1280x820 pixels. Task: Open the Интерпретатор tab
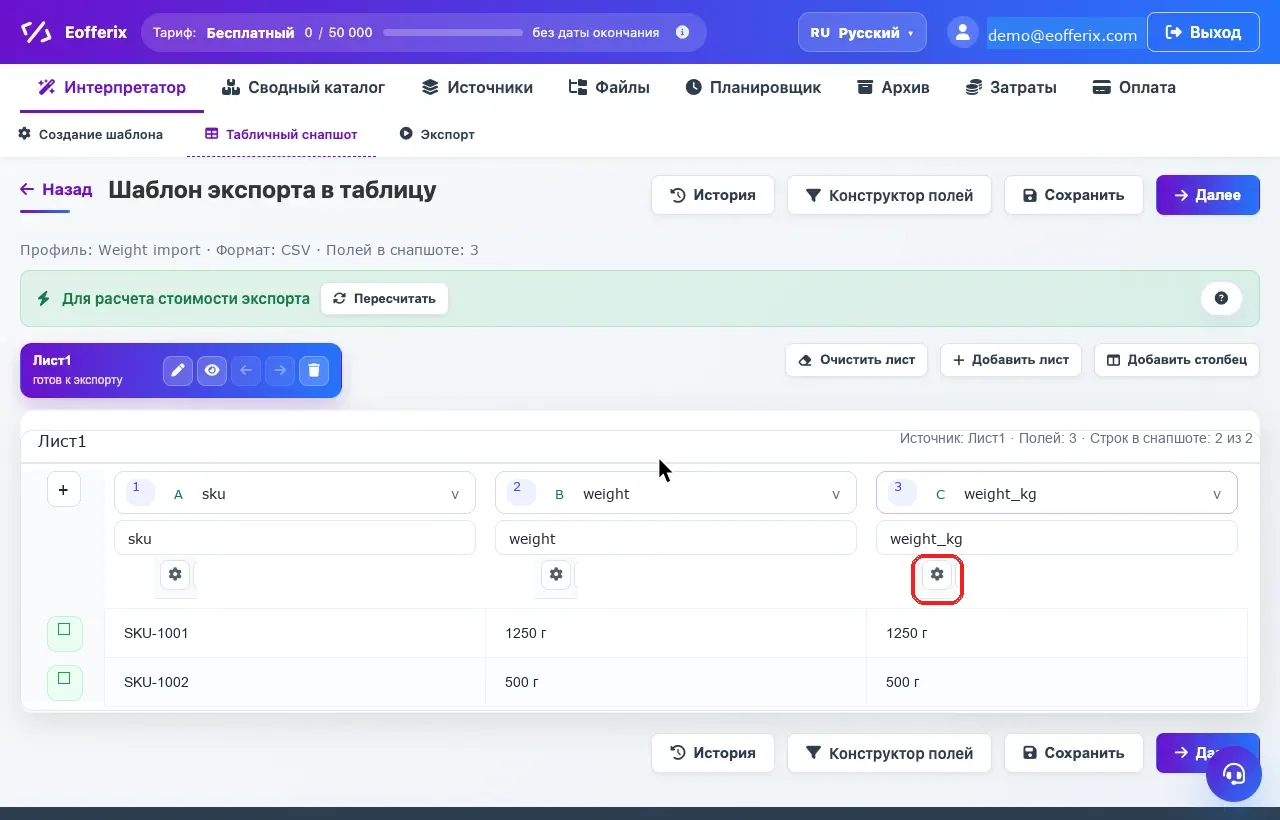pyautogui.click(x=112, y=87)
